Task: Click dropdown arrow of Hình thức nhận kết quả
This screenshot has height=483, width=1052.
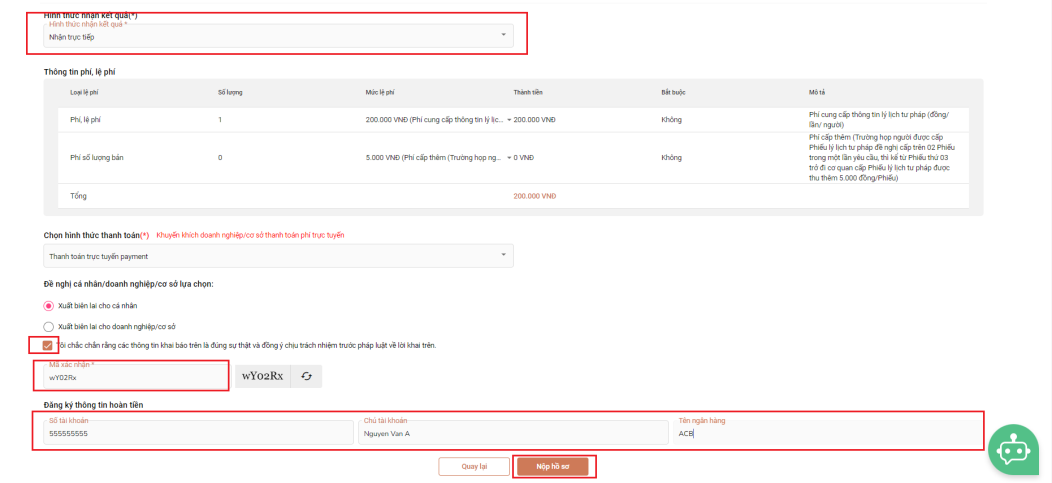Action: point(503,36)
